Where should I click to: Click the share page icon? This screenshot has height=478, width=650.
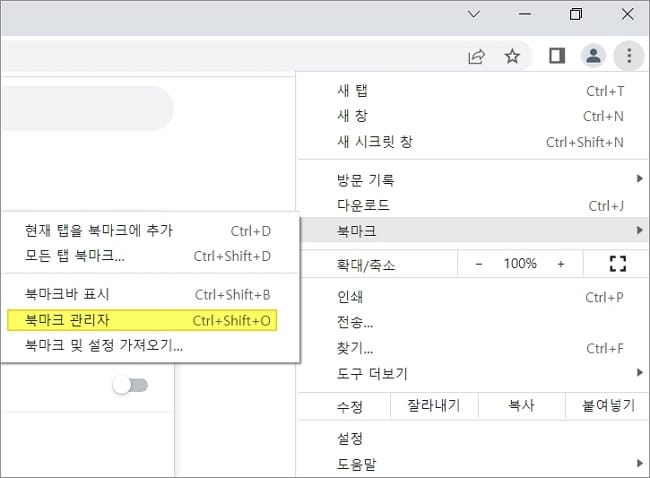tap(476, 56)
